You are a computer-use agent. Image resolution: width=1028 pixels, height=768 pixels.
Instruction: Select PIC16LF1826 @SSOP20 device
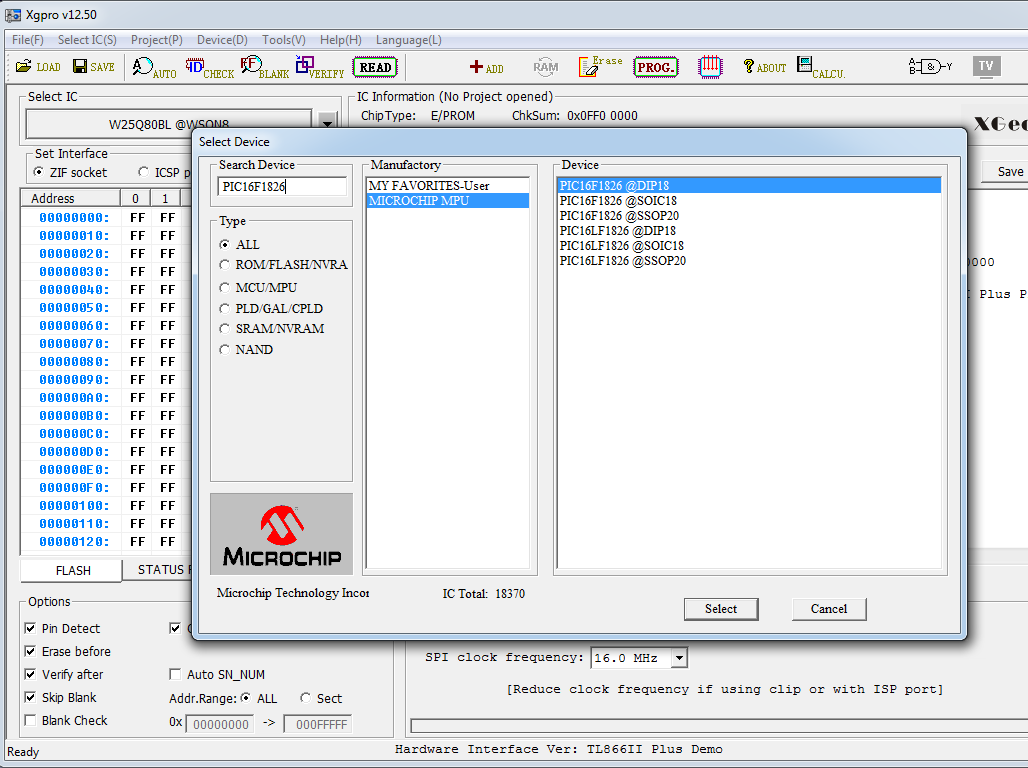749,261
